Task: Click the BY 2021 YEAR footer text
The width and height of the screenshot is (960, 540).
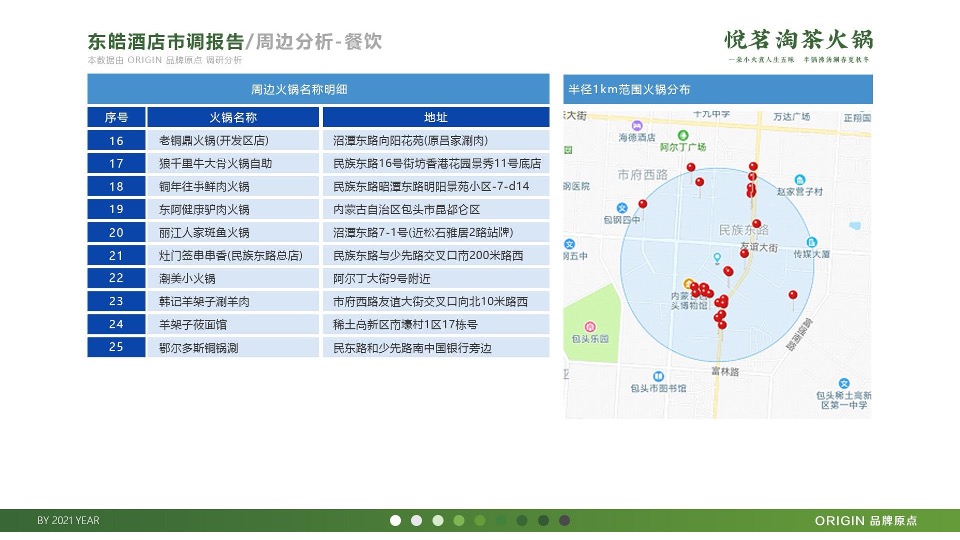Action: click(68, 520)
